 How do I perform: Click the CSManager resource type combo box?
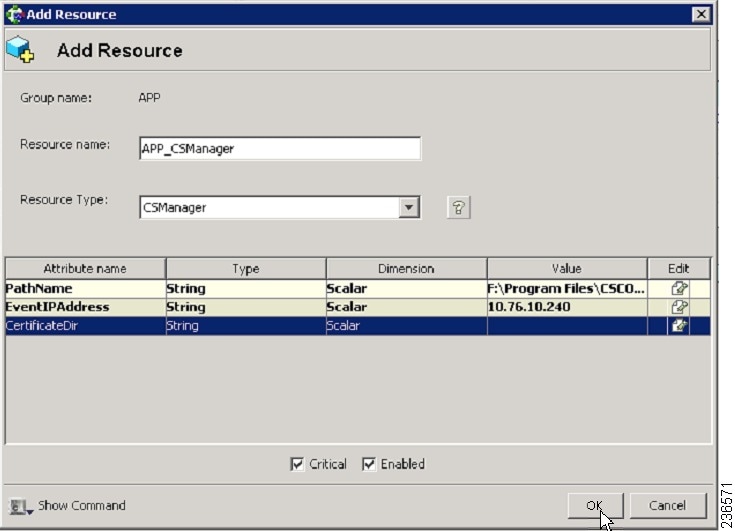(x=280, y=207)
